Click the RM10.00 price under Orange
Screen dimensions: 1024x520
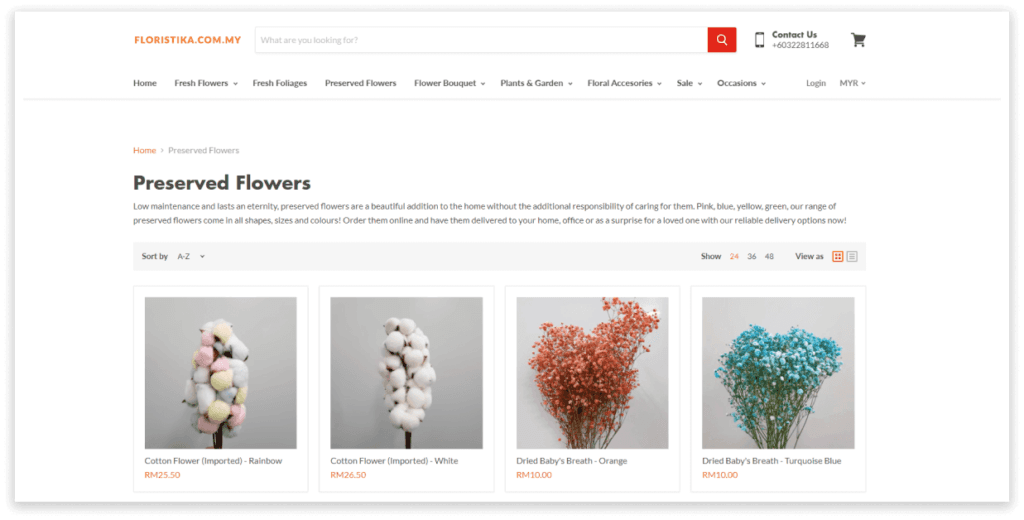click(534, 475)
